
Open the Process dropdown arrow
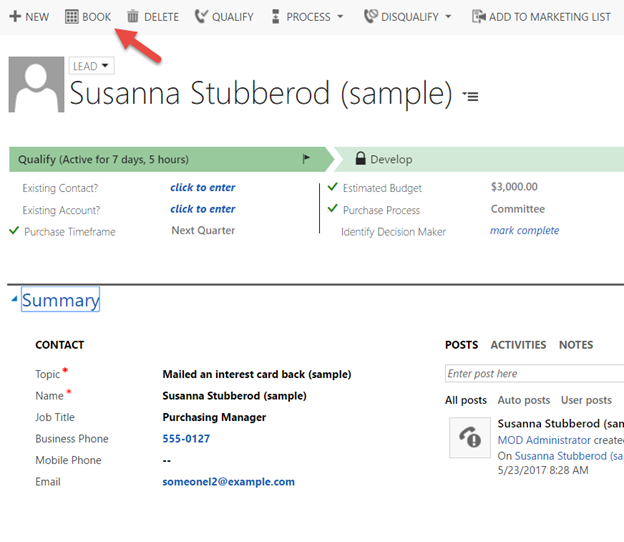point(340,17)
